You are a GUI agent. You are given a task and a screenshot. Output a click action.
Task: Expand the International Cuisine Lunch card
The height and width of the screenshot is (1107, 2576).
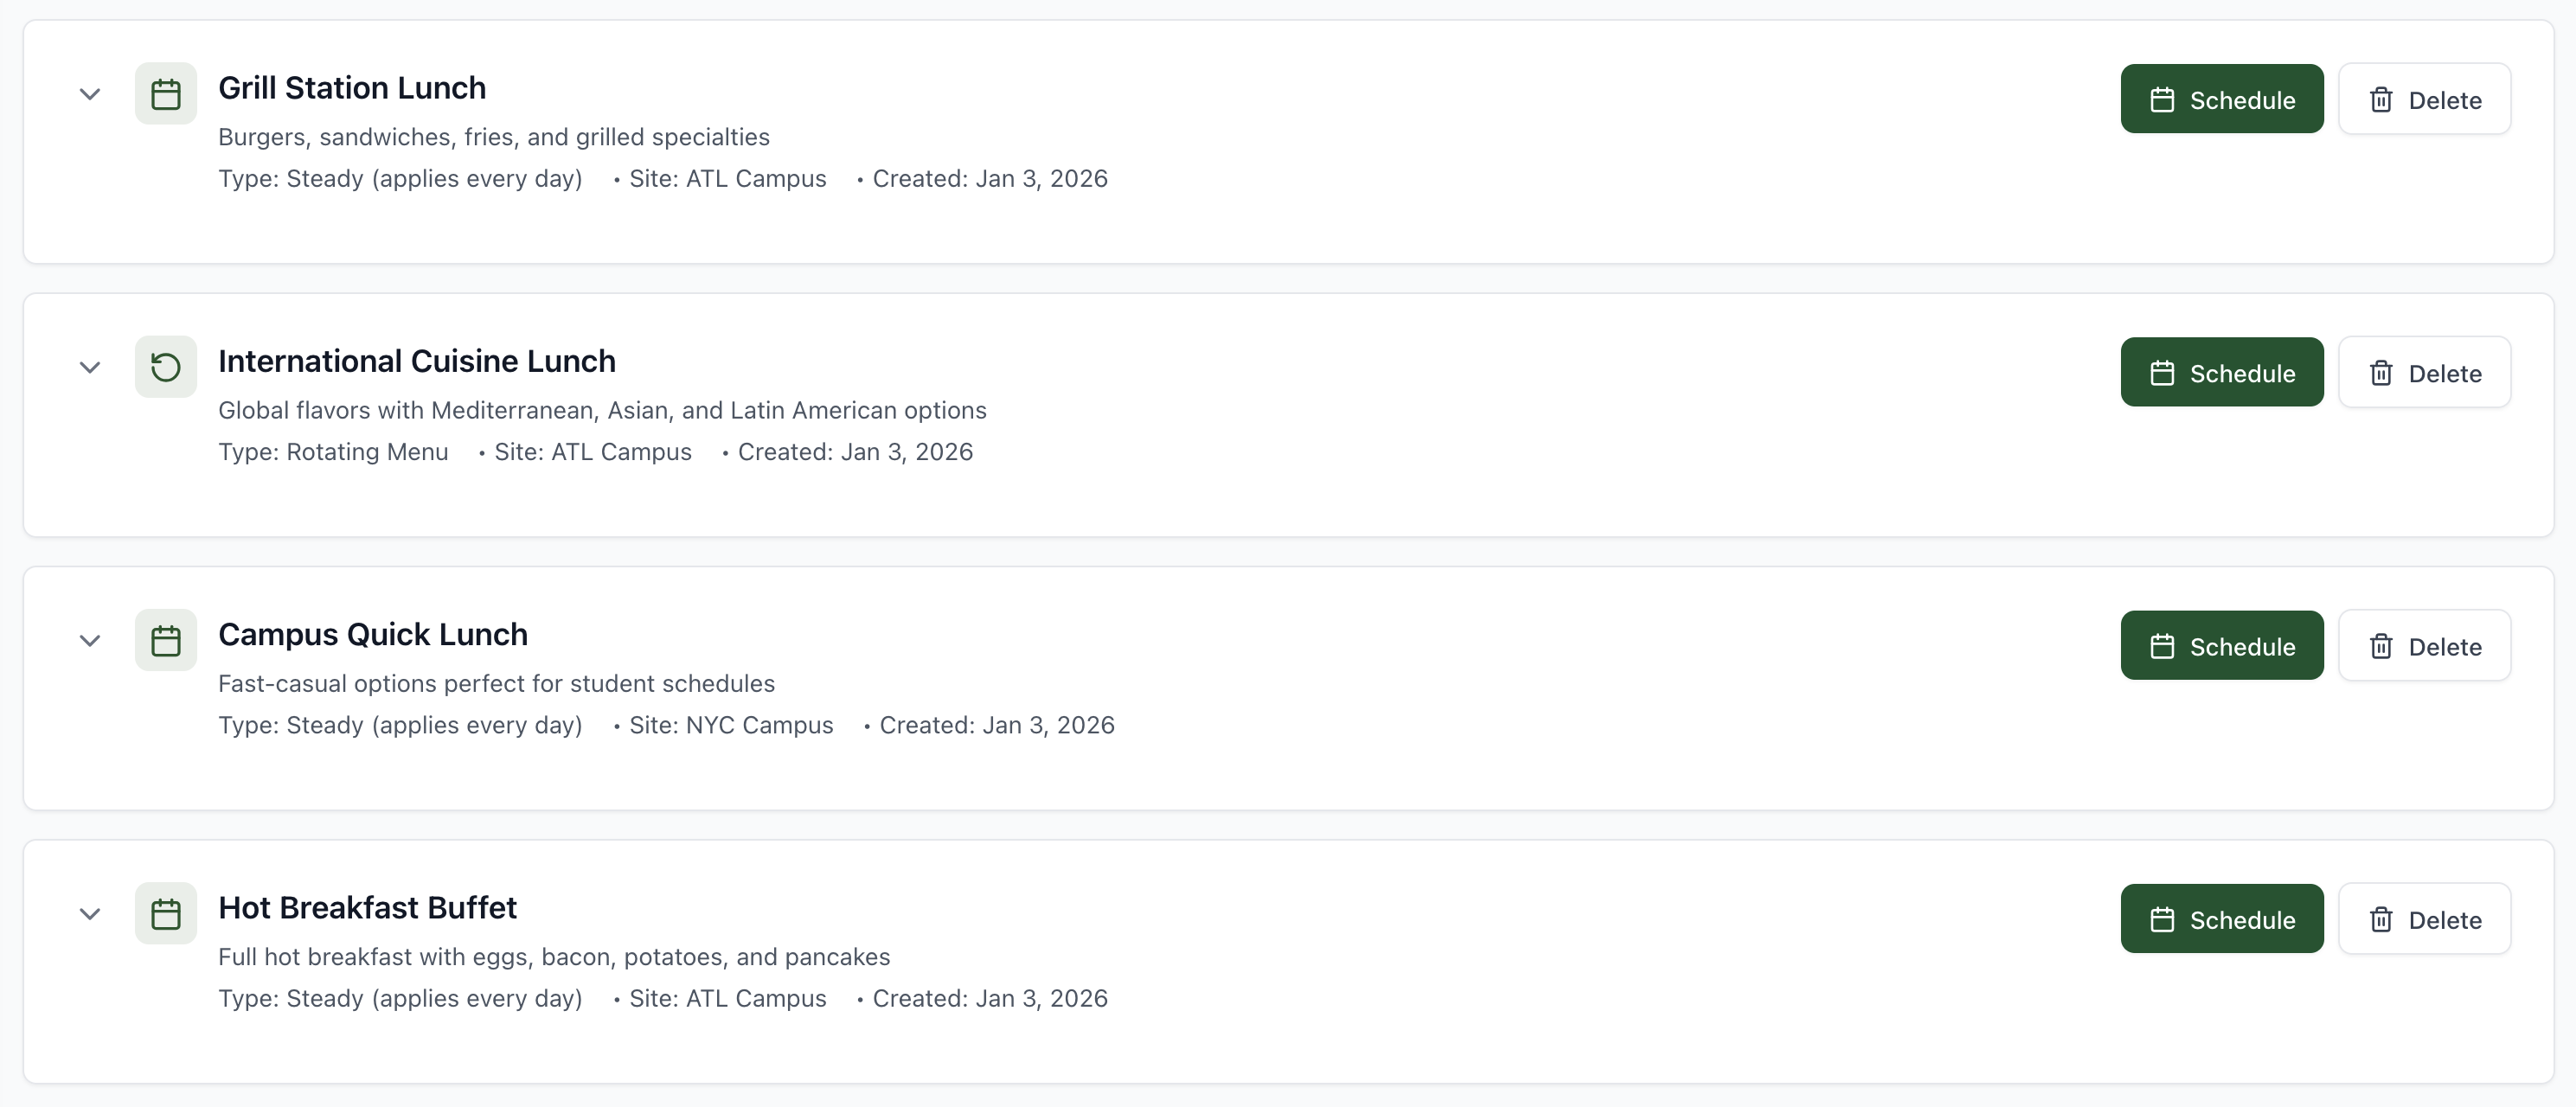coord(89,367)
